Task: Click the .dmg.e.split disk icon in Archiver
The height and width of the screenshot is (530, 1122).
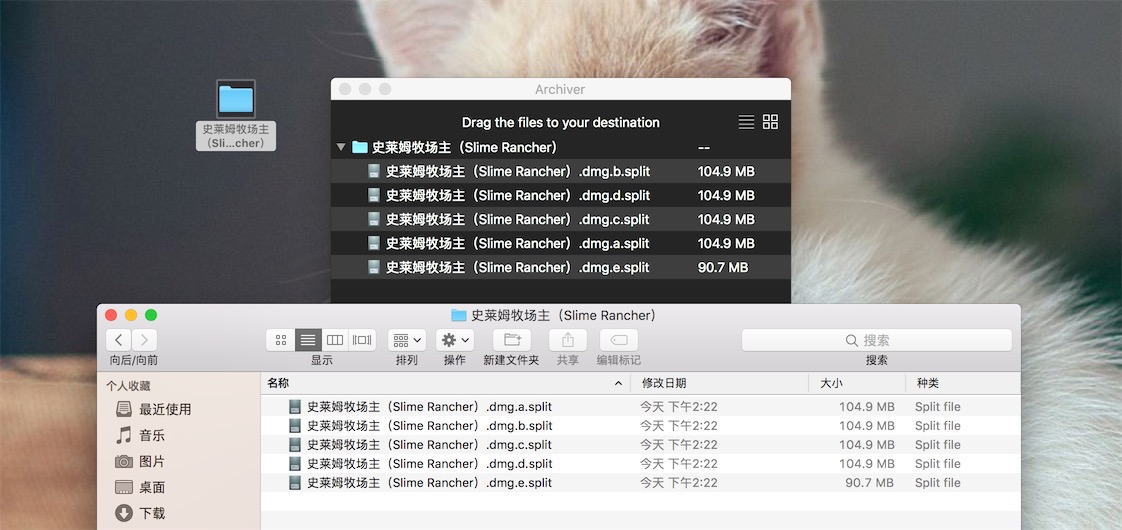Action: pos(374,267)
